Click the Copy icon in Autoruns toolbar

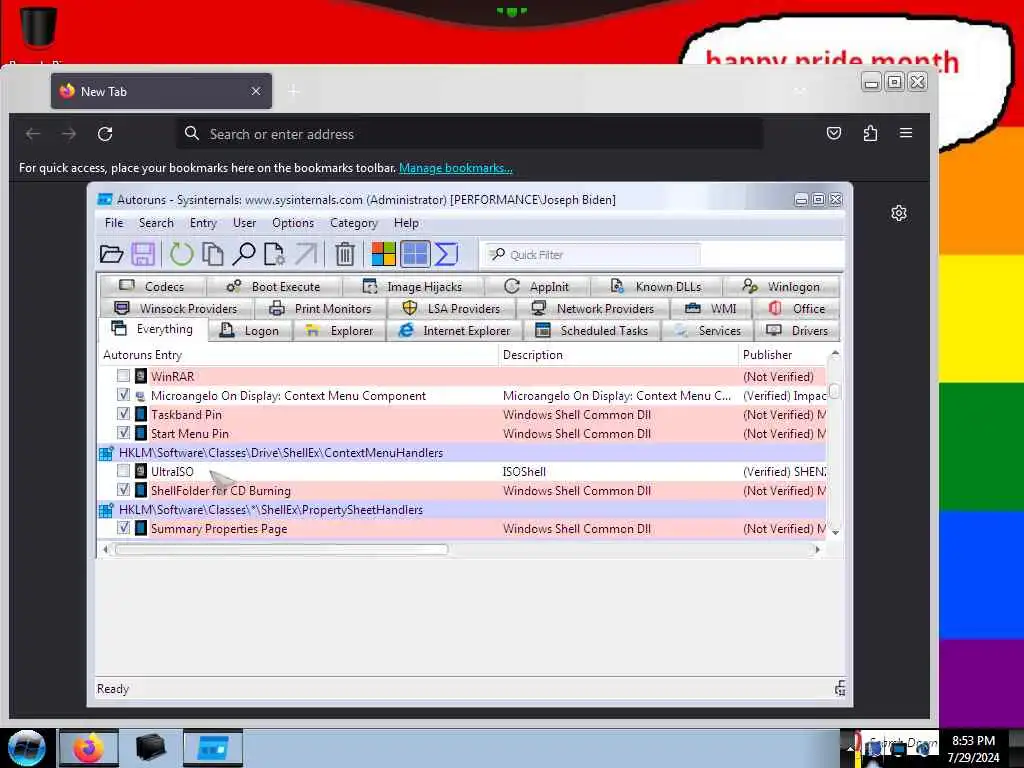[x=212, y=254]
